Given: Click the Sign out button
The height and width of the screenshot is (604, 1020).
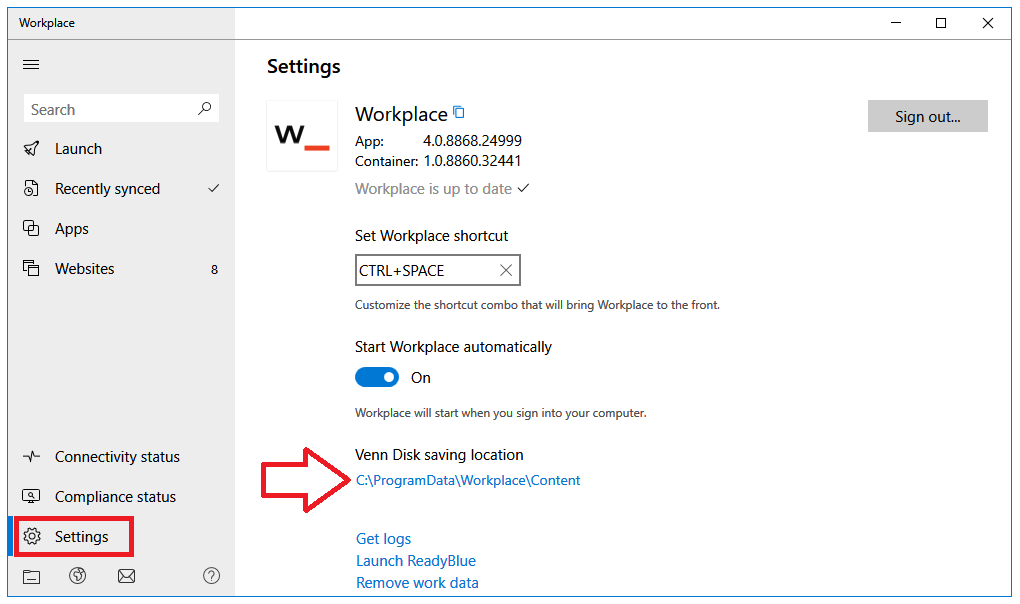Looking at the screenshot, I should tap(928, 116).
